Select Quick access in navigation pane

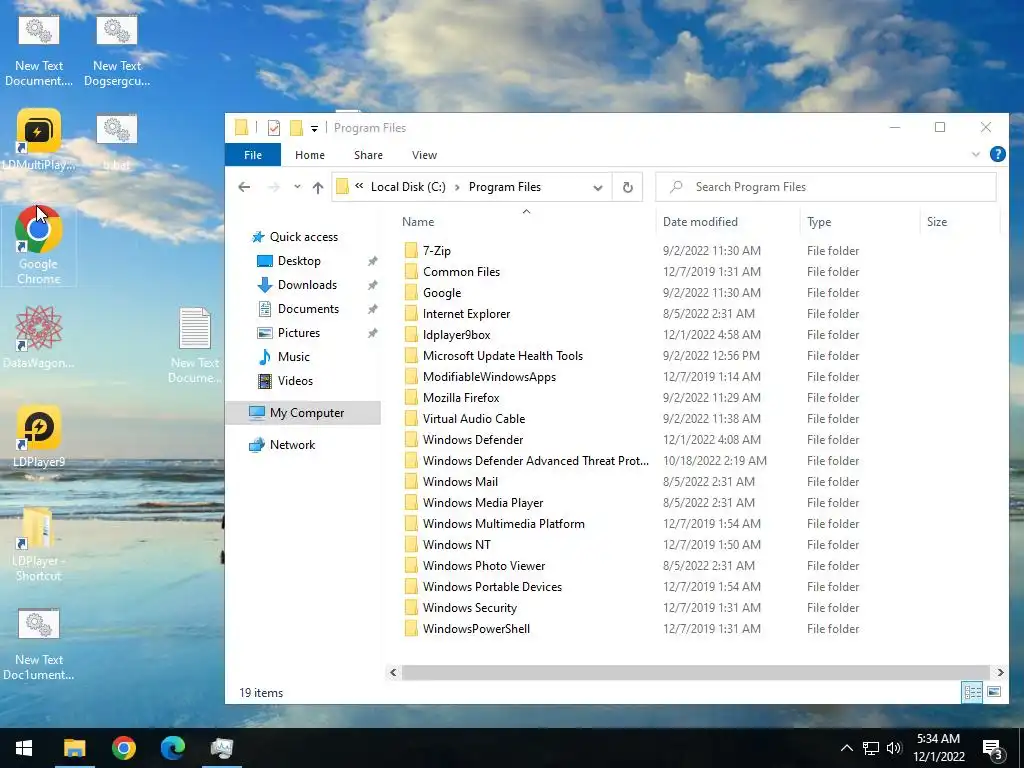point(304,237)
